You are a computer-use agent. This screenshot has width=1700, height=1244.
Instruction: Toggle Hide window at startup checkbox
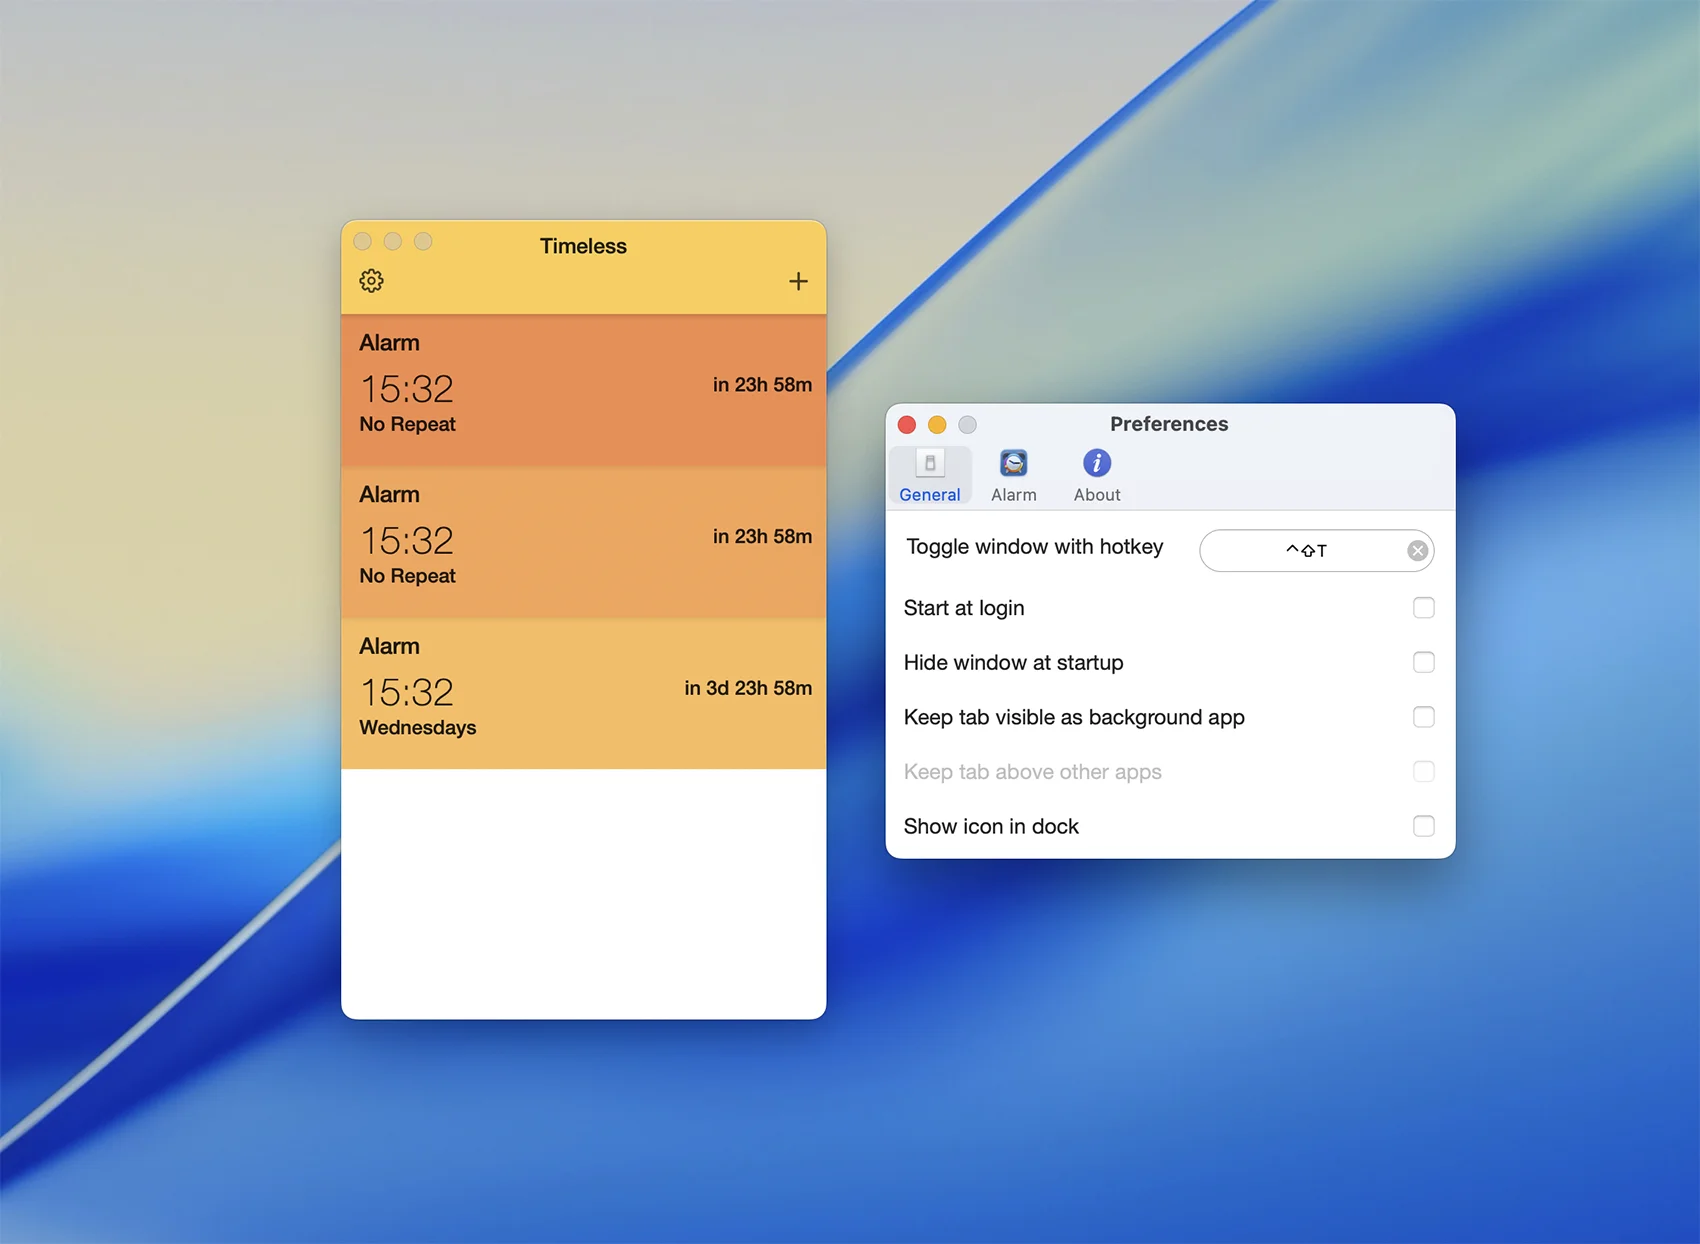coord(1423,663)
